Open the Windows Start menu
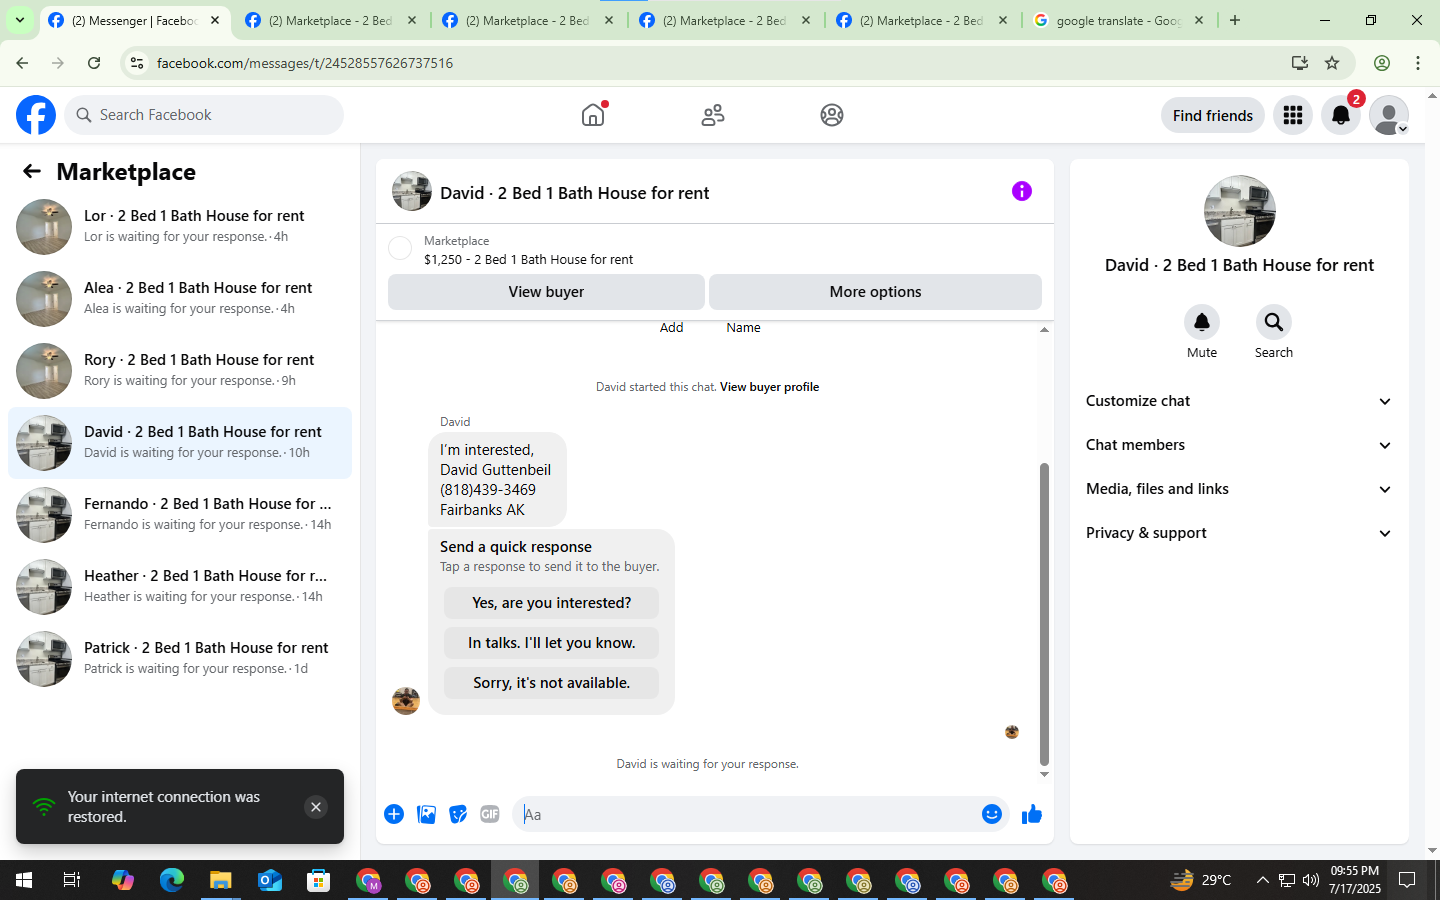The image size is (1440, 900). (x=24, y=880)
